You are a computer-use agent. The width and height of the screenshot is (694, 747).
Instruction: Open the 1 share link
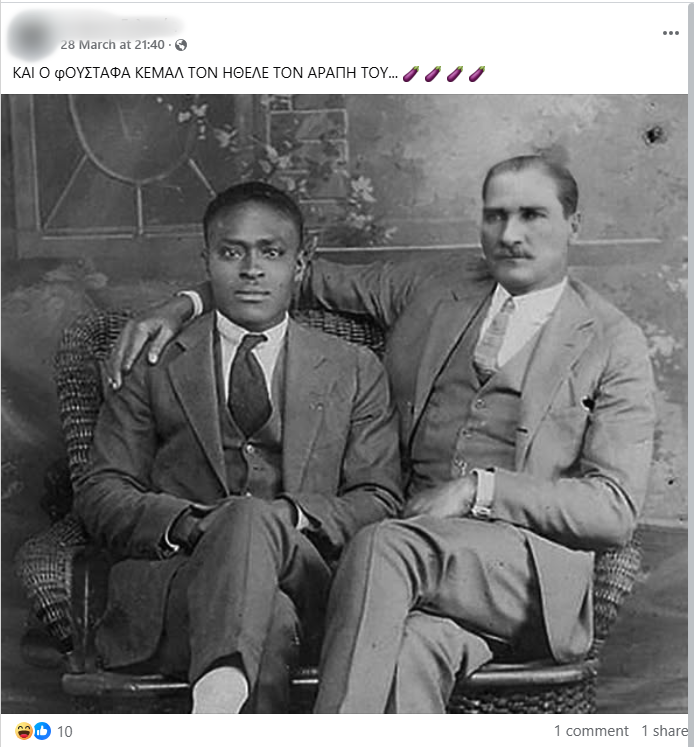pyautogui.click(x=664, y=731)
